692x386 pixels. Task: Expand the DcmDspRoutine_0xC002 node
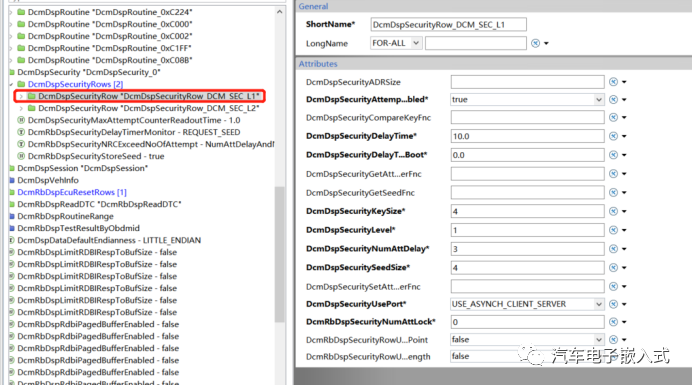pos(11,36)
